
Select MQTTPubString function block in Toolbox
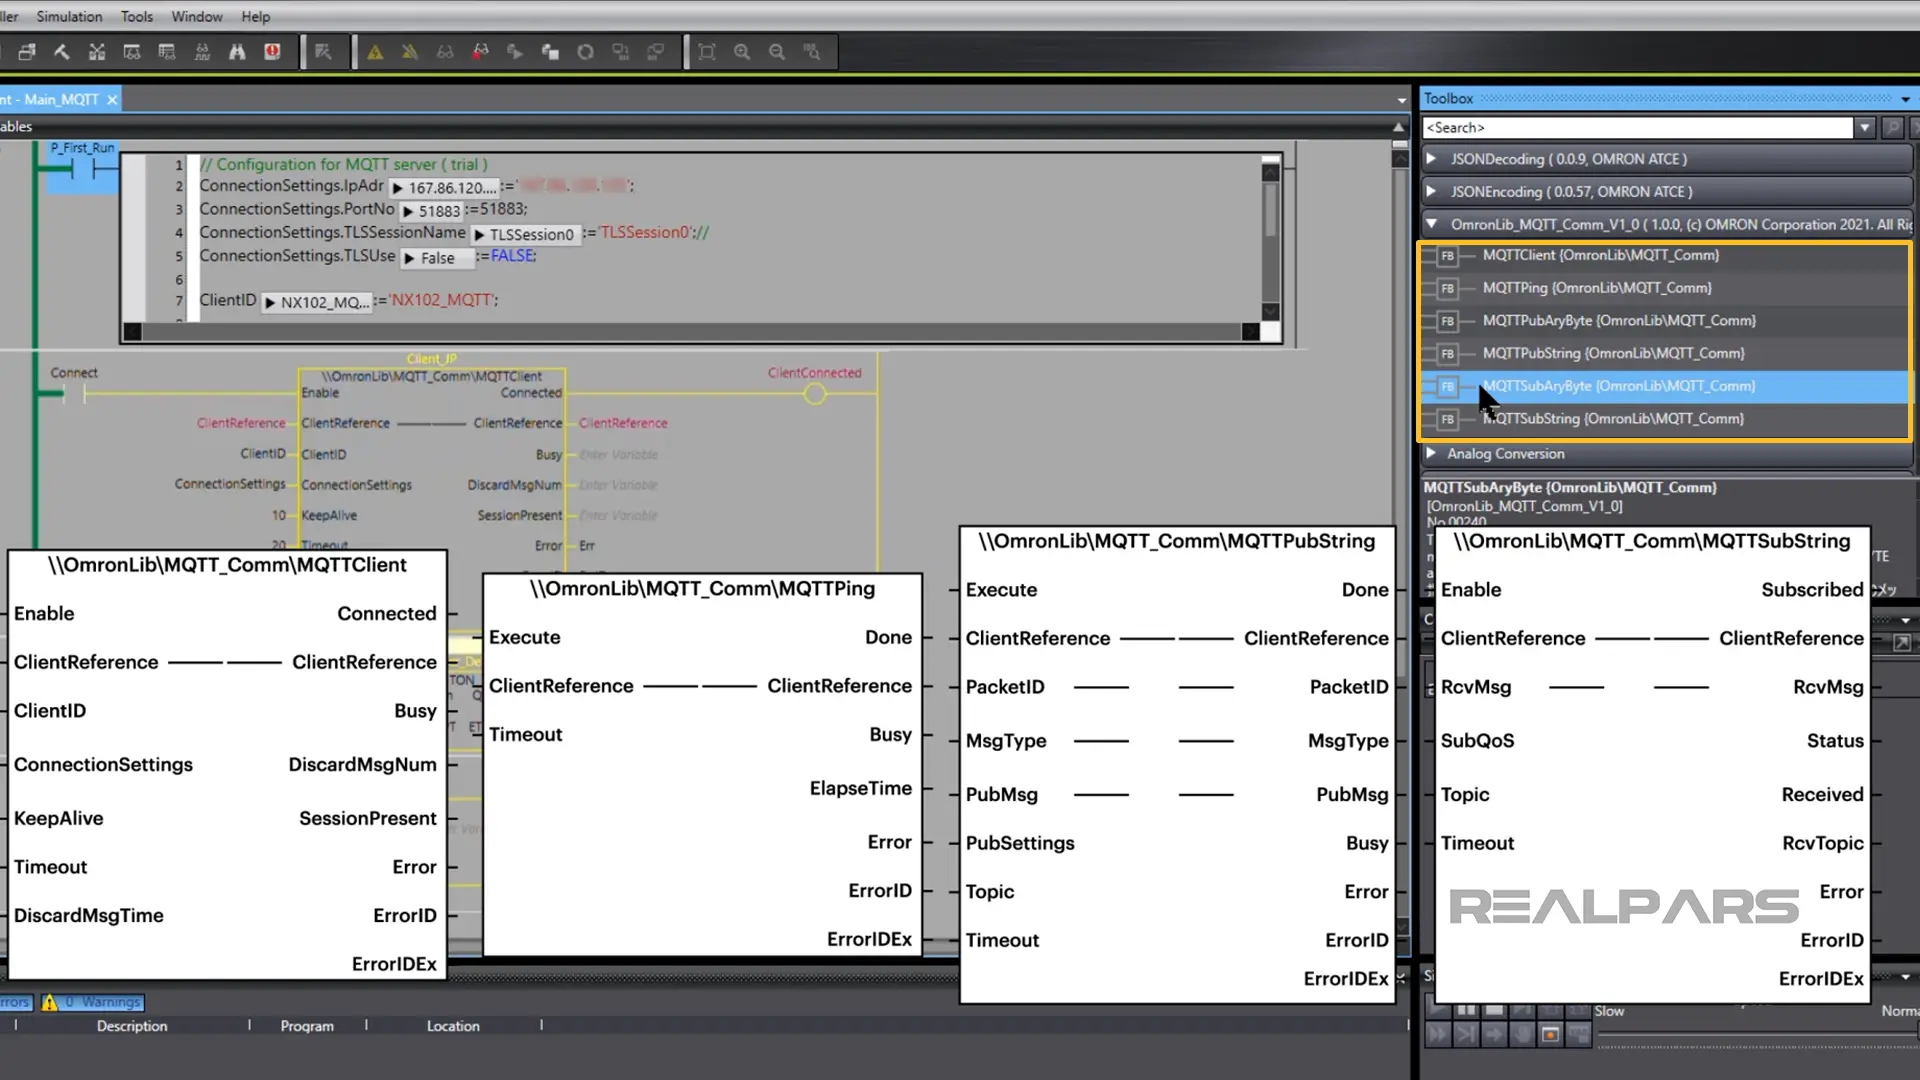(x=1612, y=353)
